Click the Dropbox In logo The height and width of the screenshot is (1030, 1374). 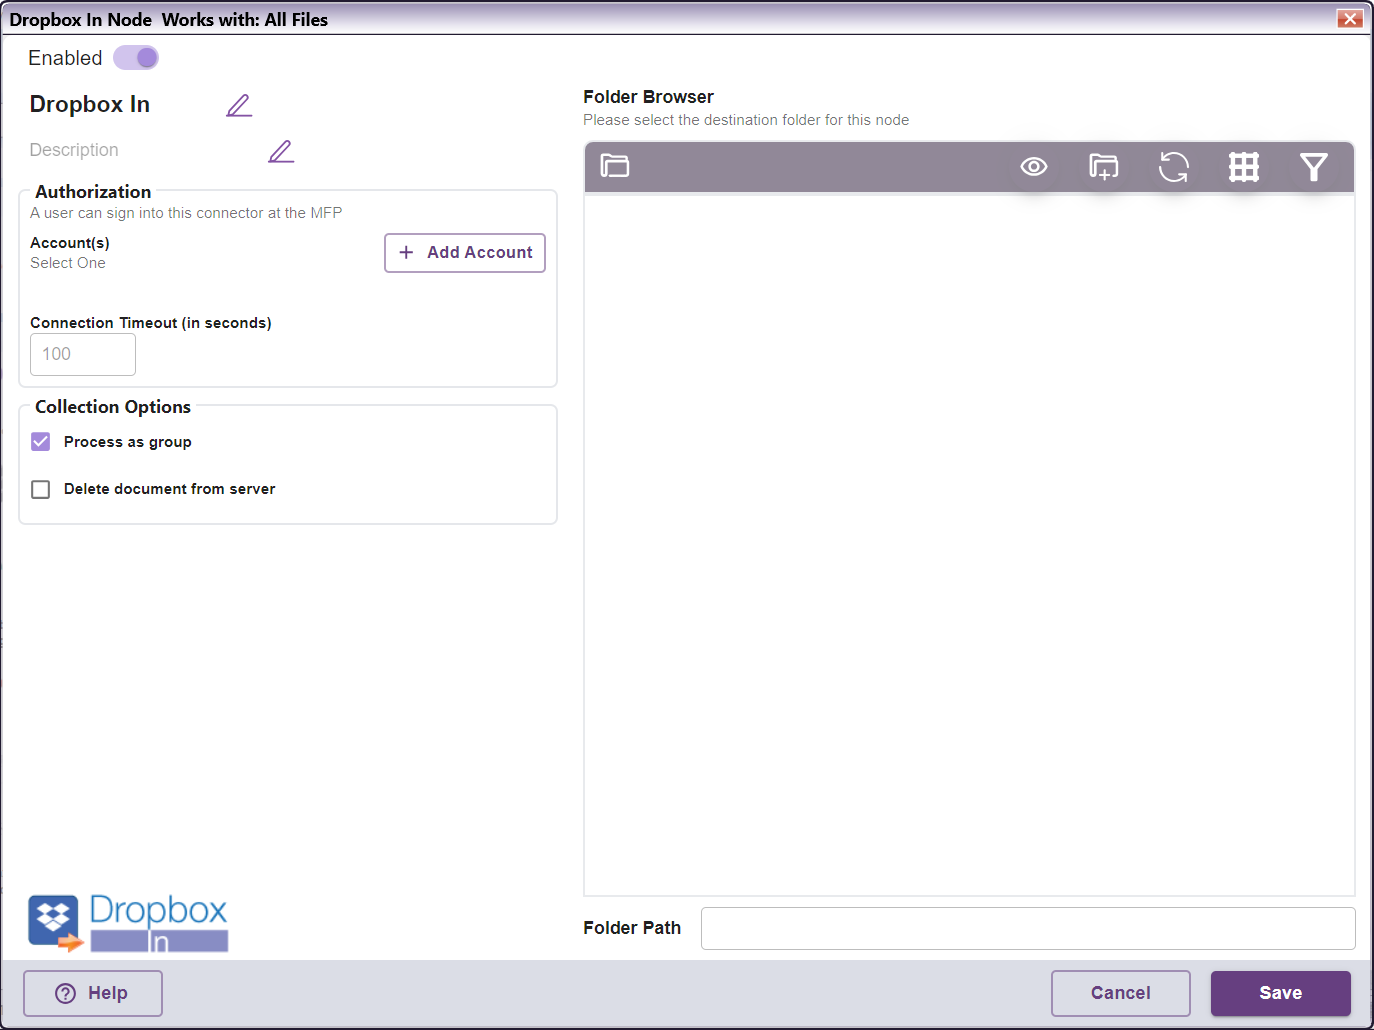[x=128, y=923]
